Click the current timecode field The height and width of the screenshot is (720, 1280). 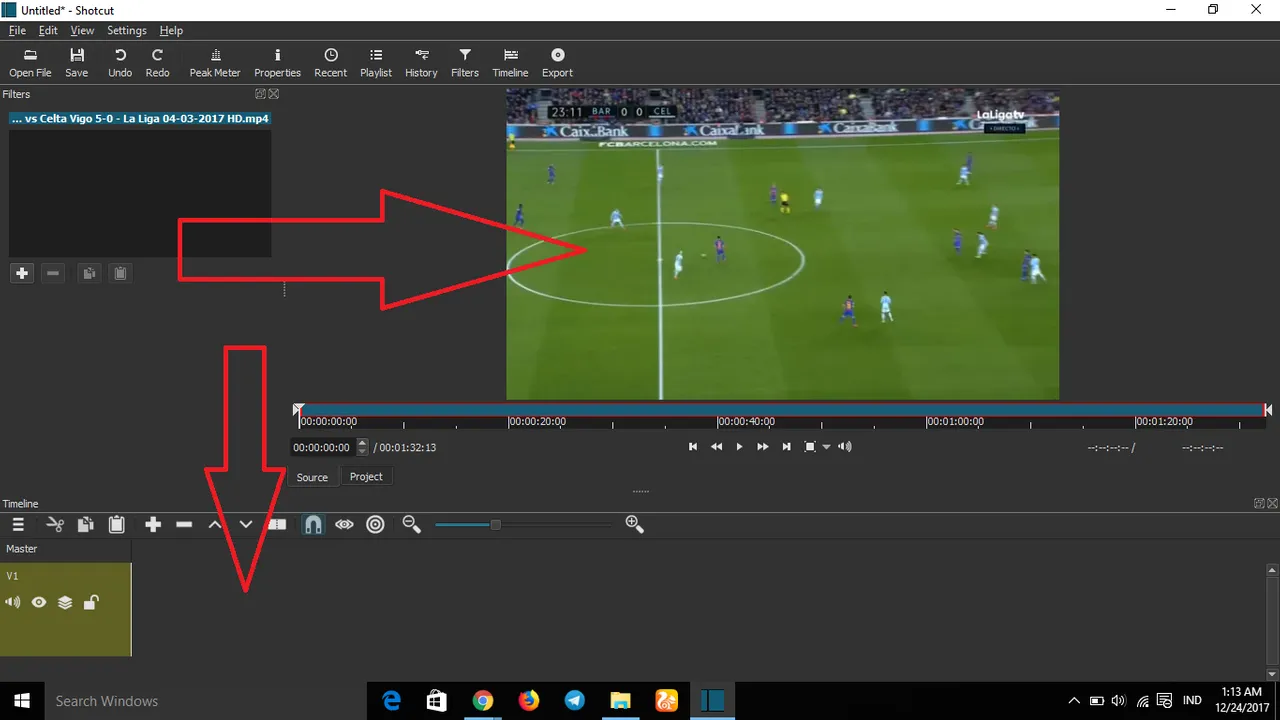pyautogui.click(x=323, y=447)
